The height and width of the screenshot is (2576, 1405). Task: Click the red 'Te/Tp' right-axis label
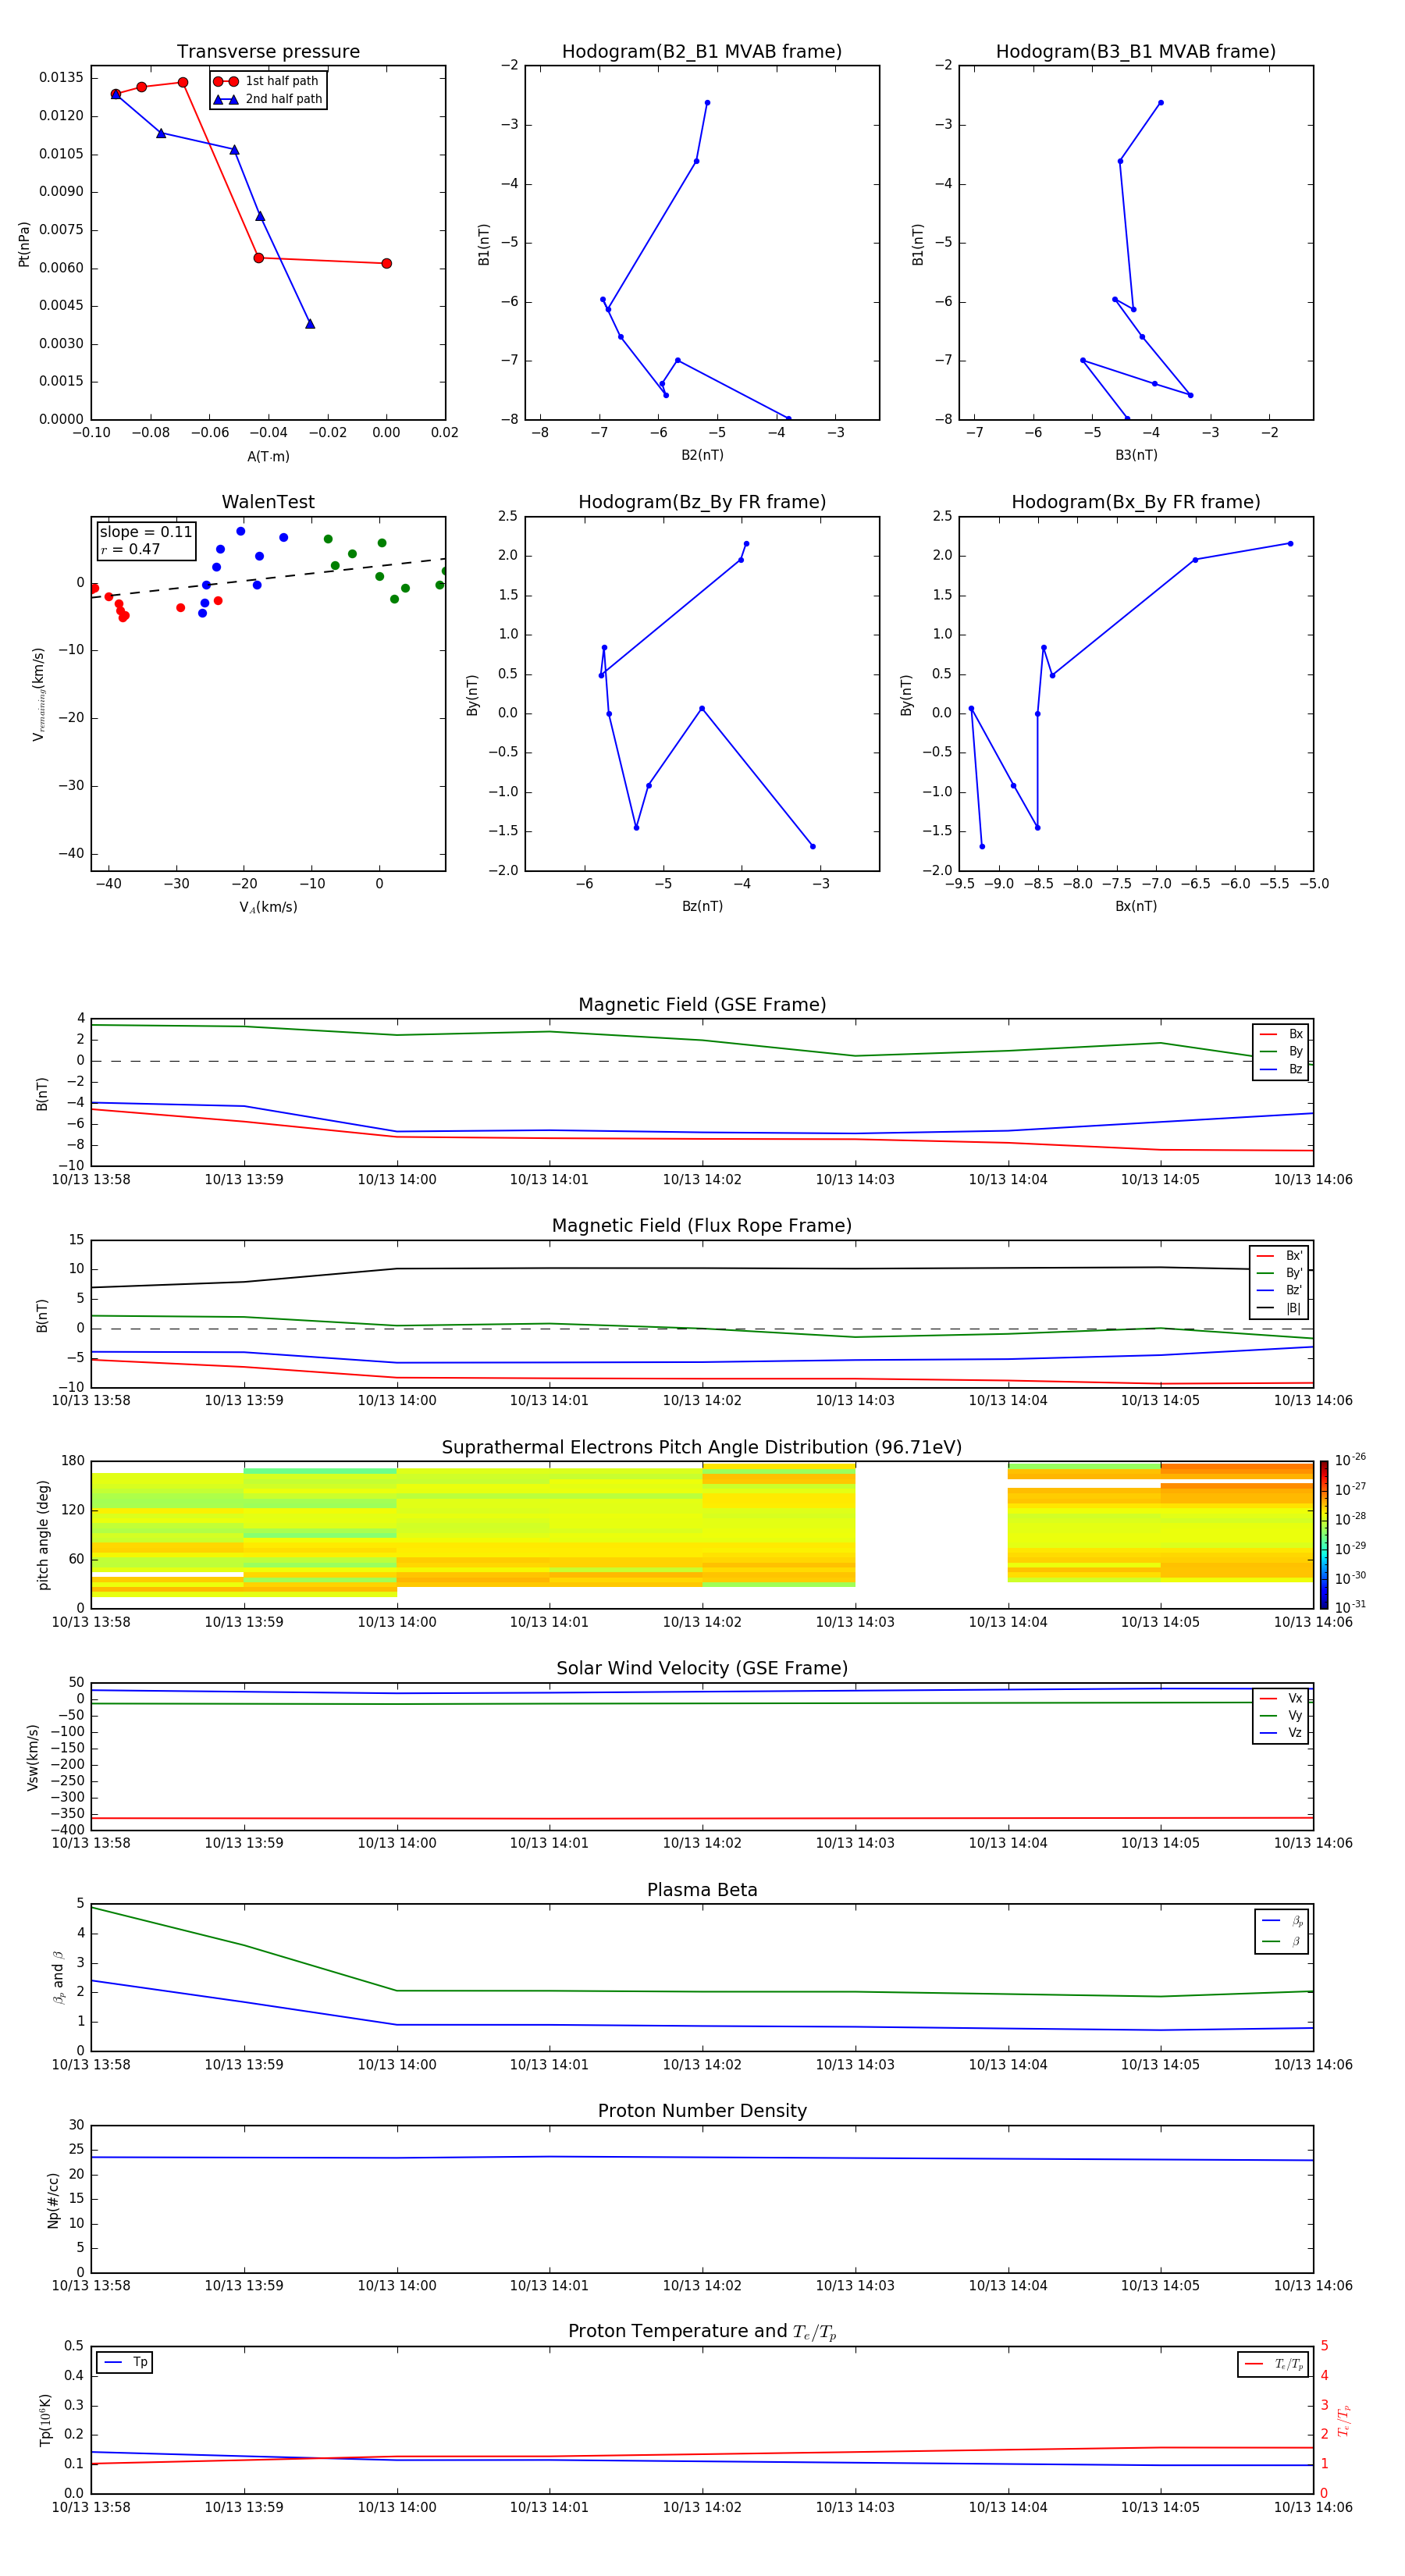(1344, 2420)
